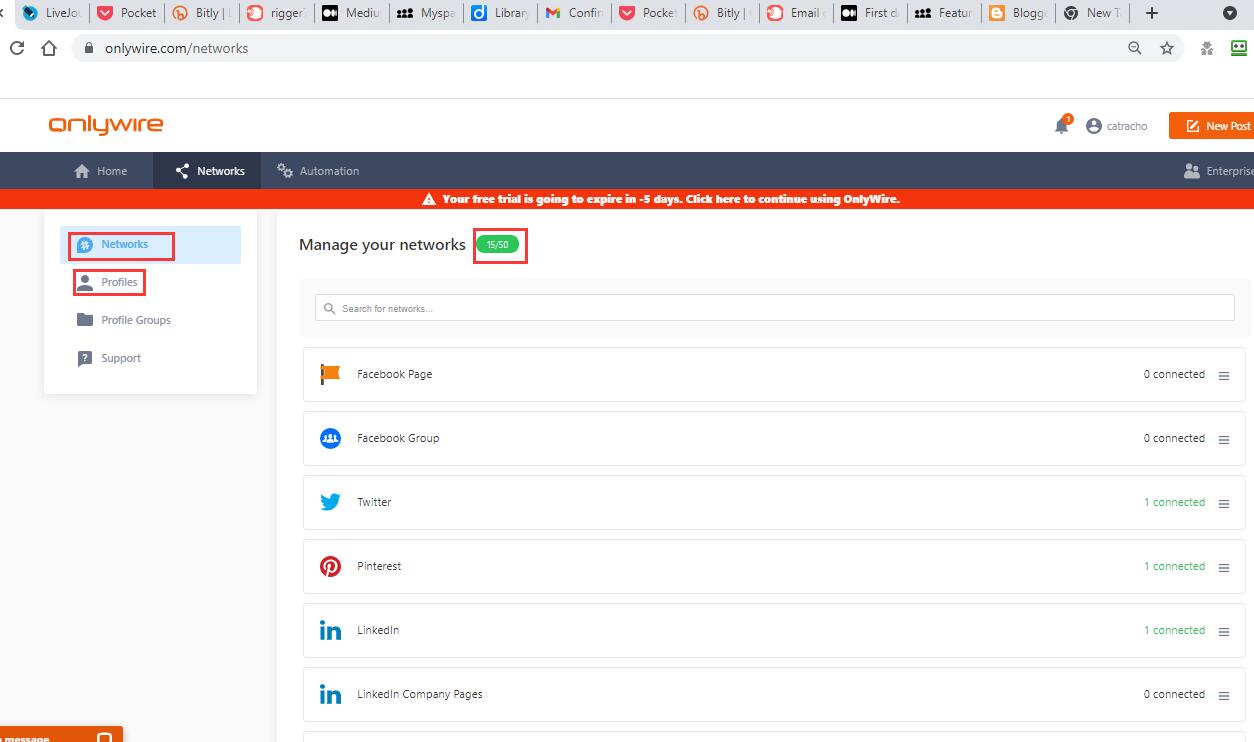The image size is (1254, 742).
Task: Click the Search for networks field
Action: click(x=775, y=308)
